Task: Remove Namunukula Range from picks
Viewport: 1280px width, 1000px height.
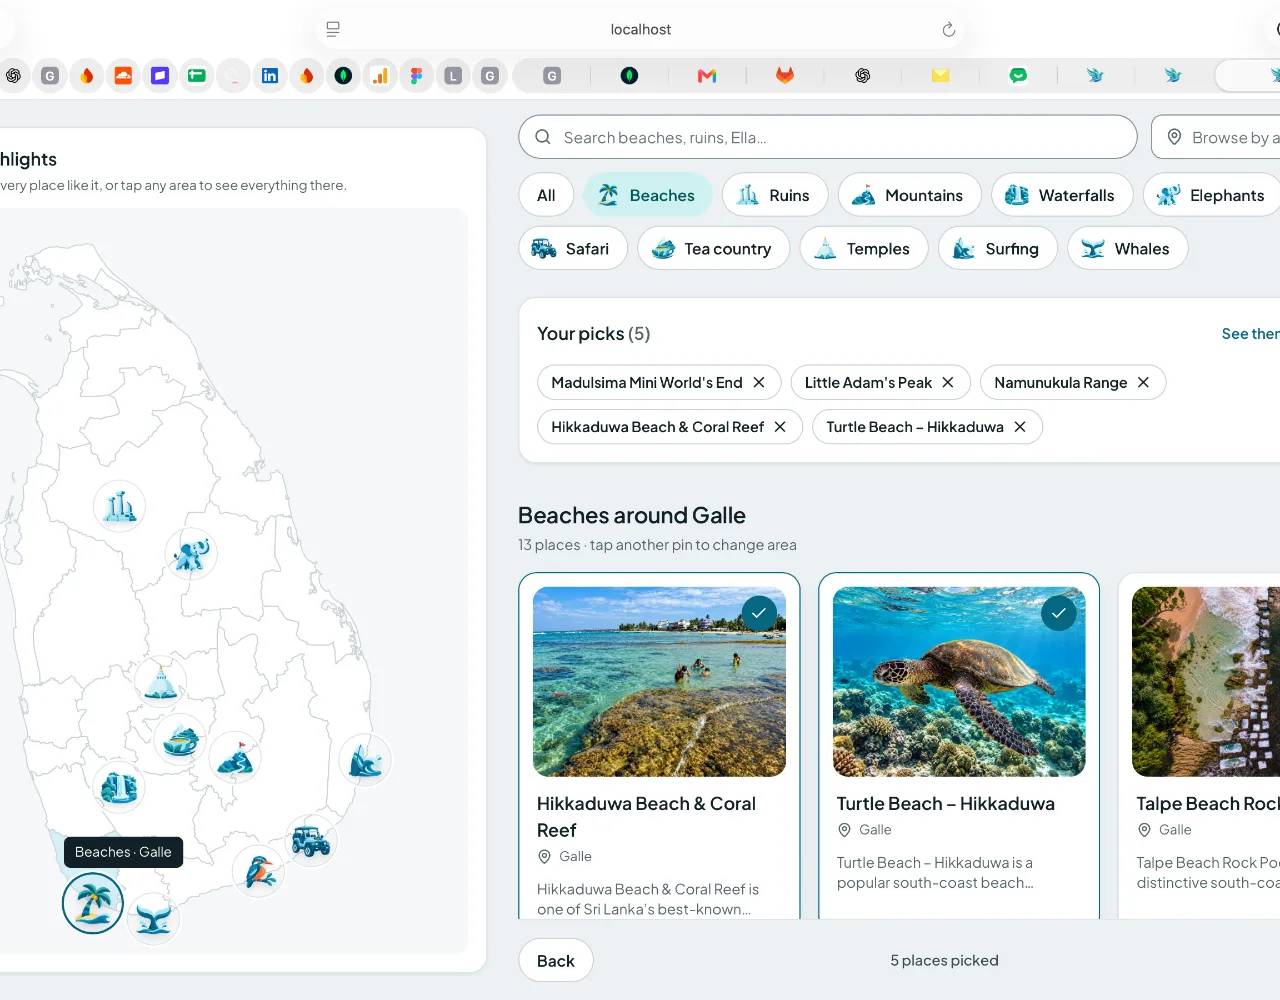Action: click(x=1143, y=382)
